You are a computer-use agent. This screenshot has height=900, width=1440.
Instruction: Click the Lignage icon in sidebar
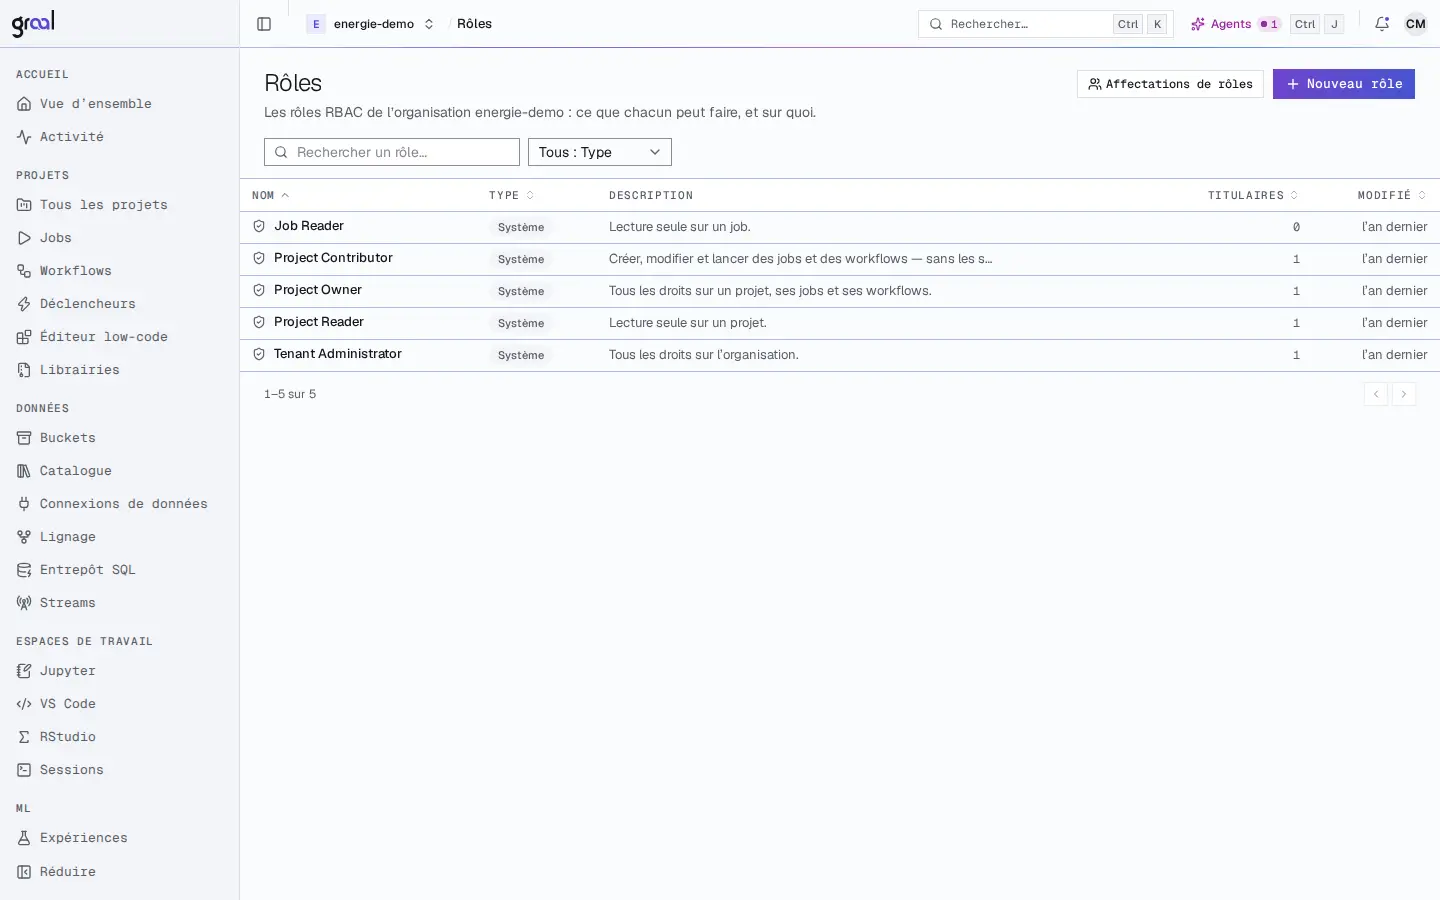click(24, 537)
